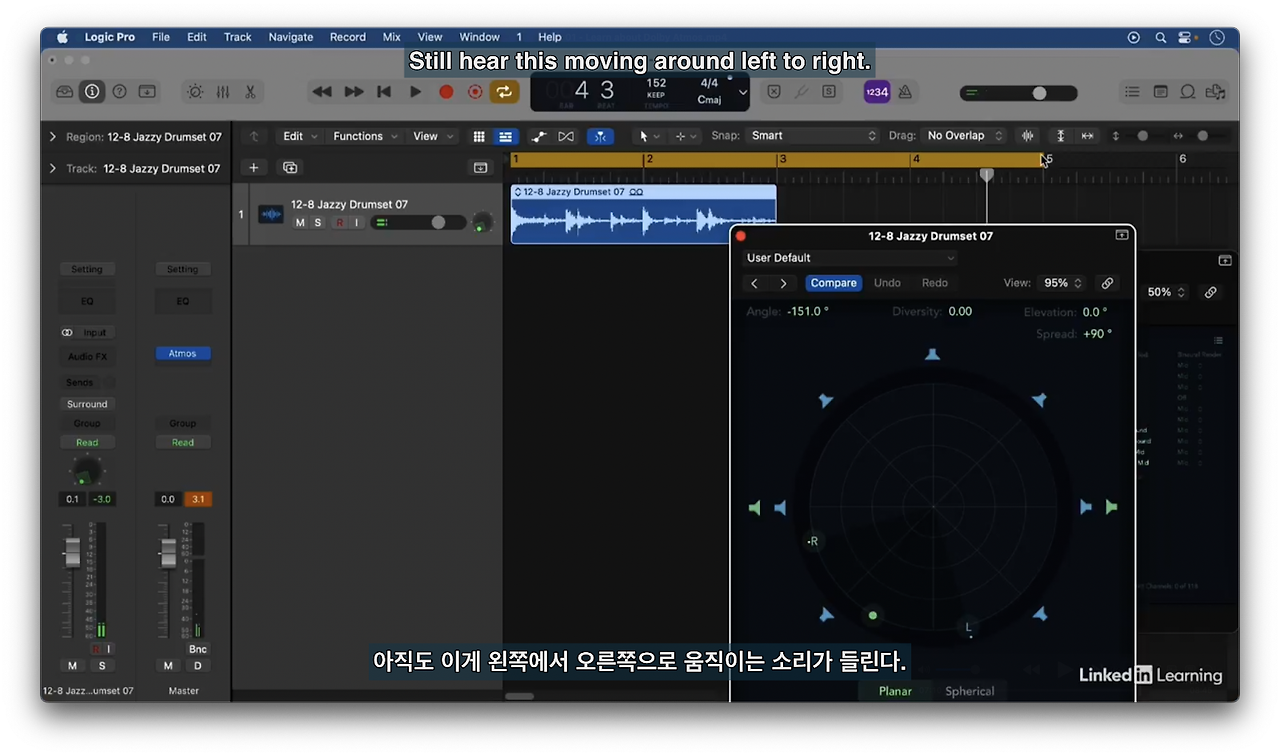Record-enable the 12-8 Jazzy Drumset 07 track

339,222
